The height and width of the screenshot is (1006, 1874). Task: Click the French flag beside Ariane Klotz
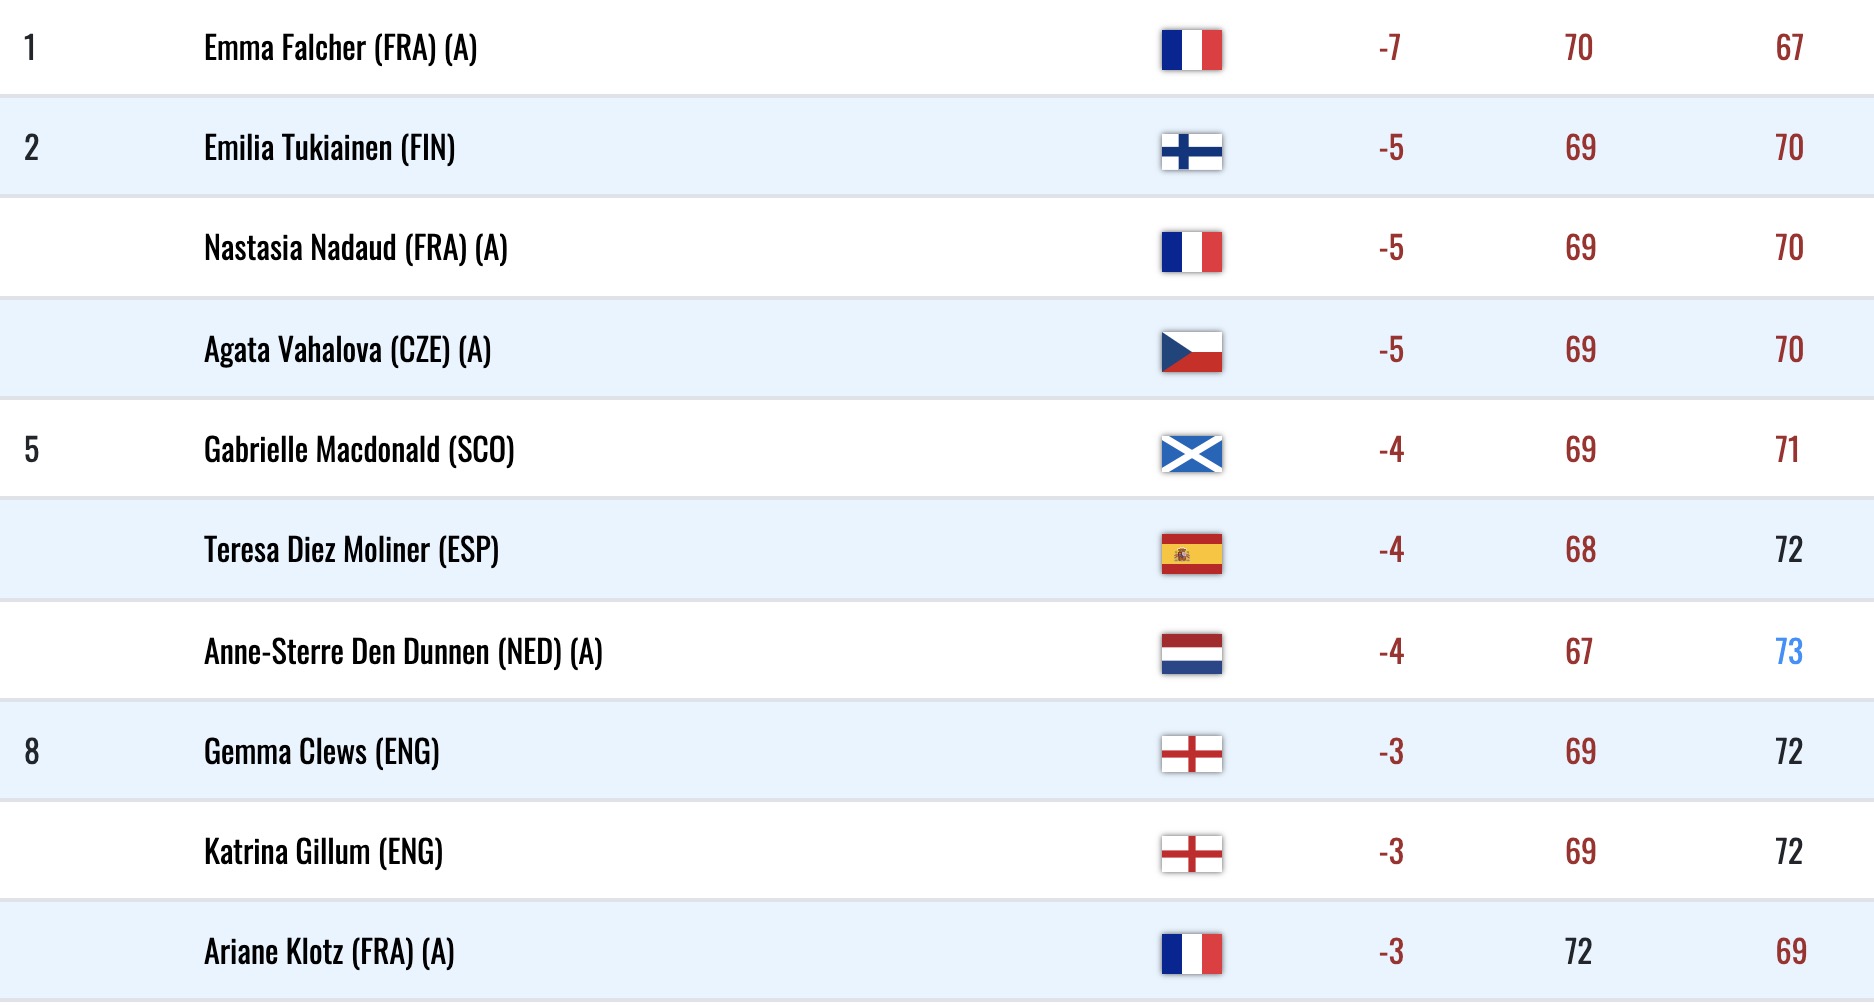[1191, 953]
